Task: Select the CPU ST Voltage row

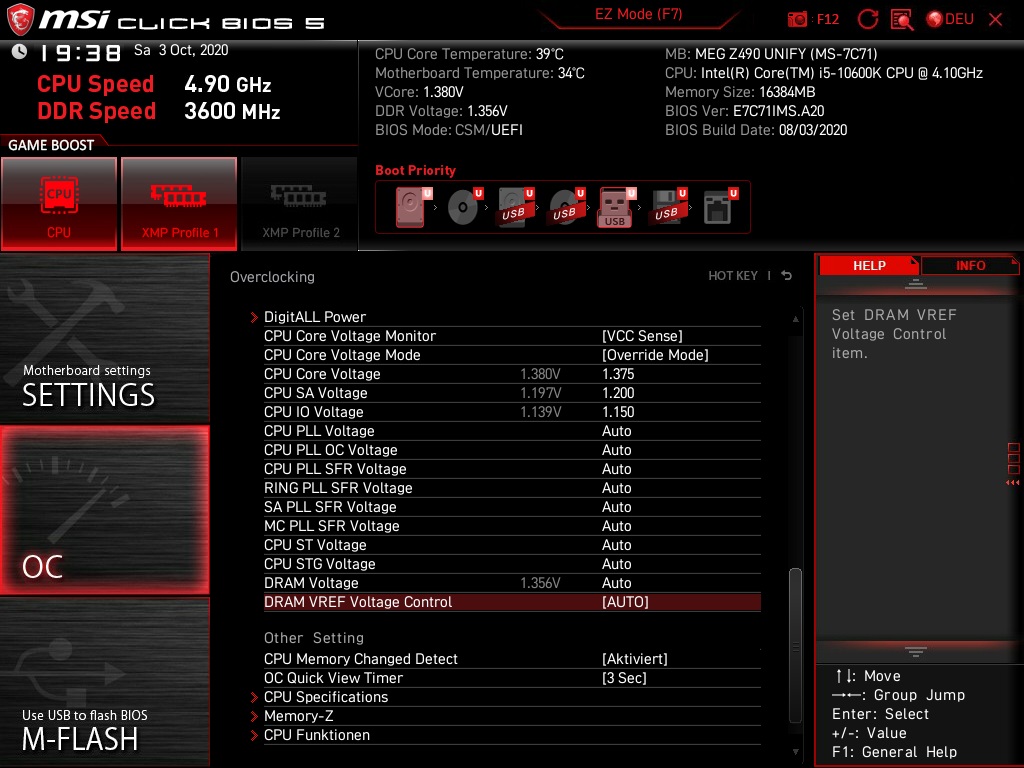Action: point(512,545)
